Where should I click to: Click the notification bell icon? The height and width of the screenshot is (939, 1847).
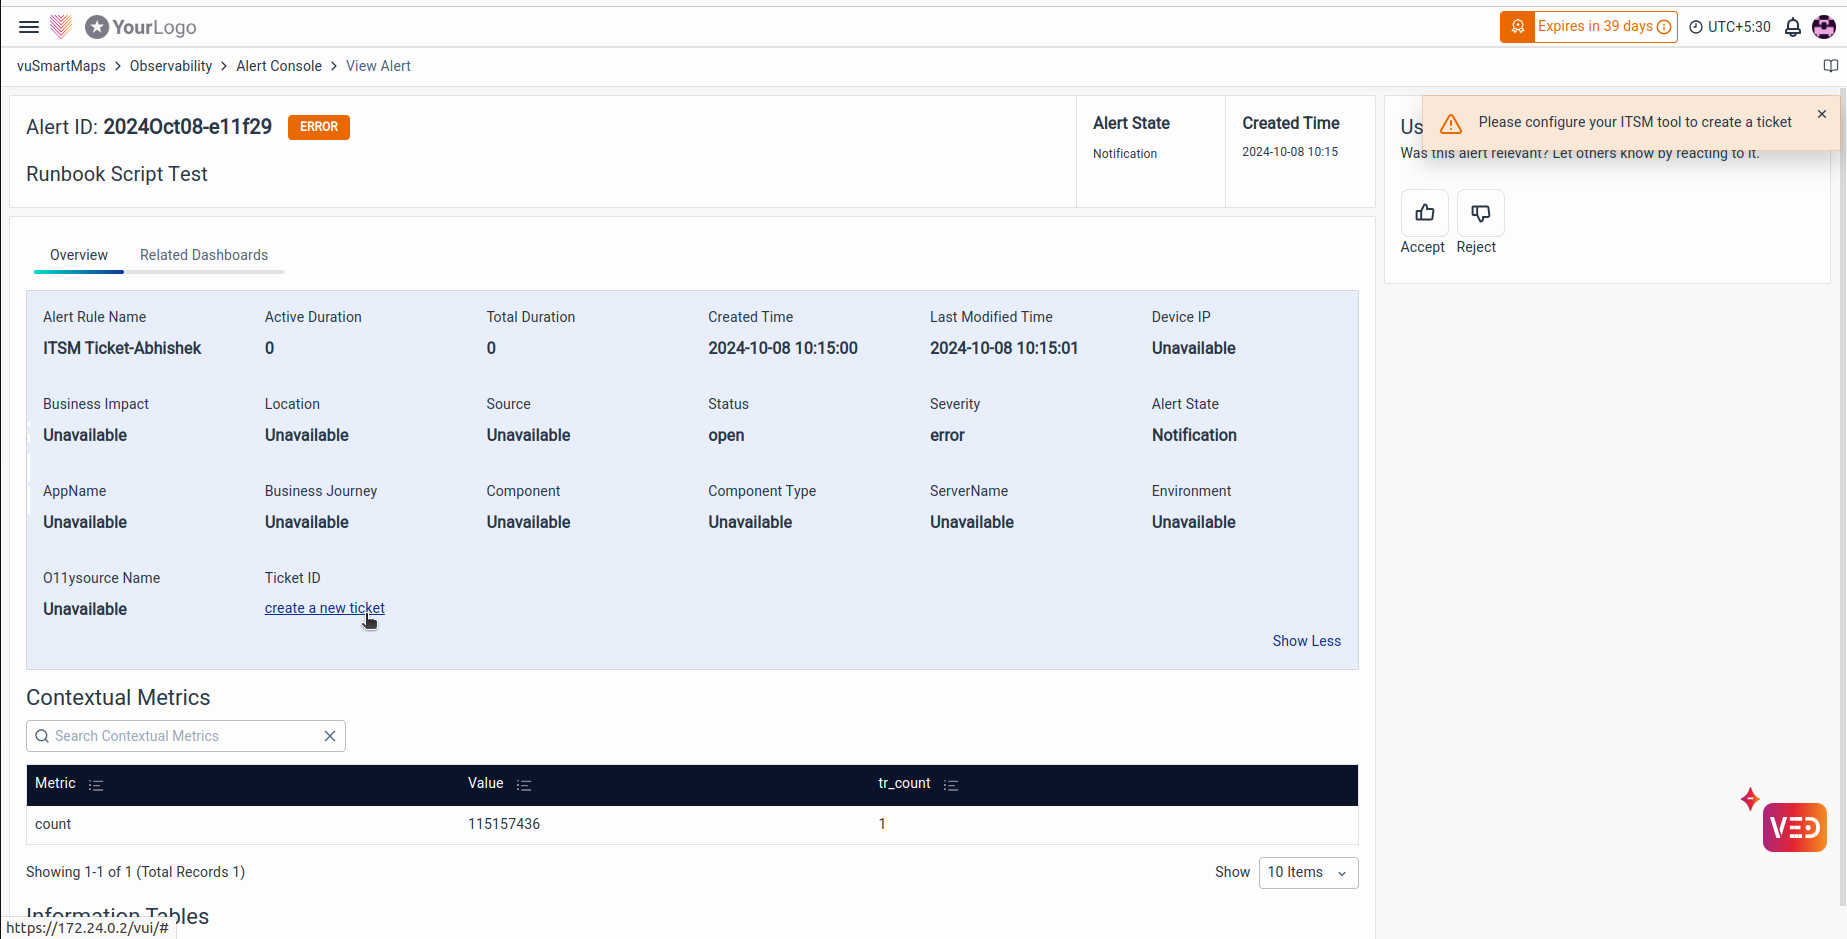(x=1793, y=27)
